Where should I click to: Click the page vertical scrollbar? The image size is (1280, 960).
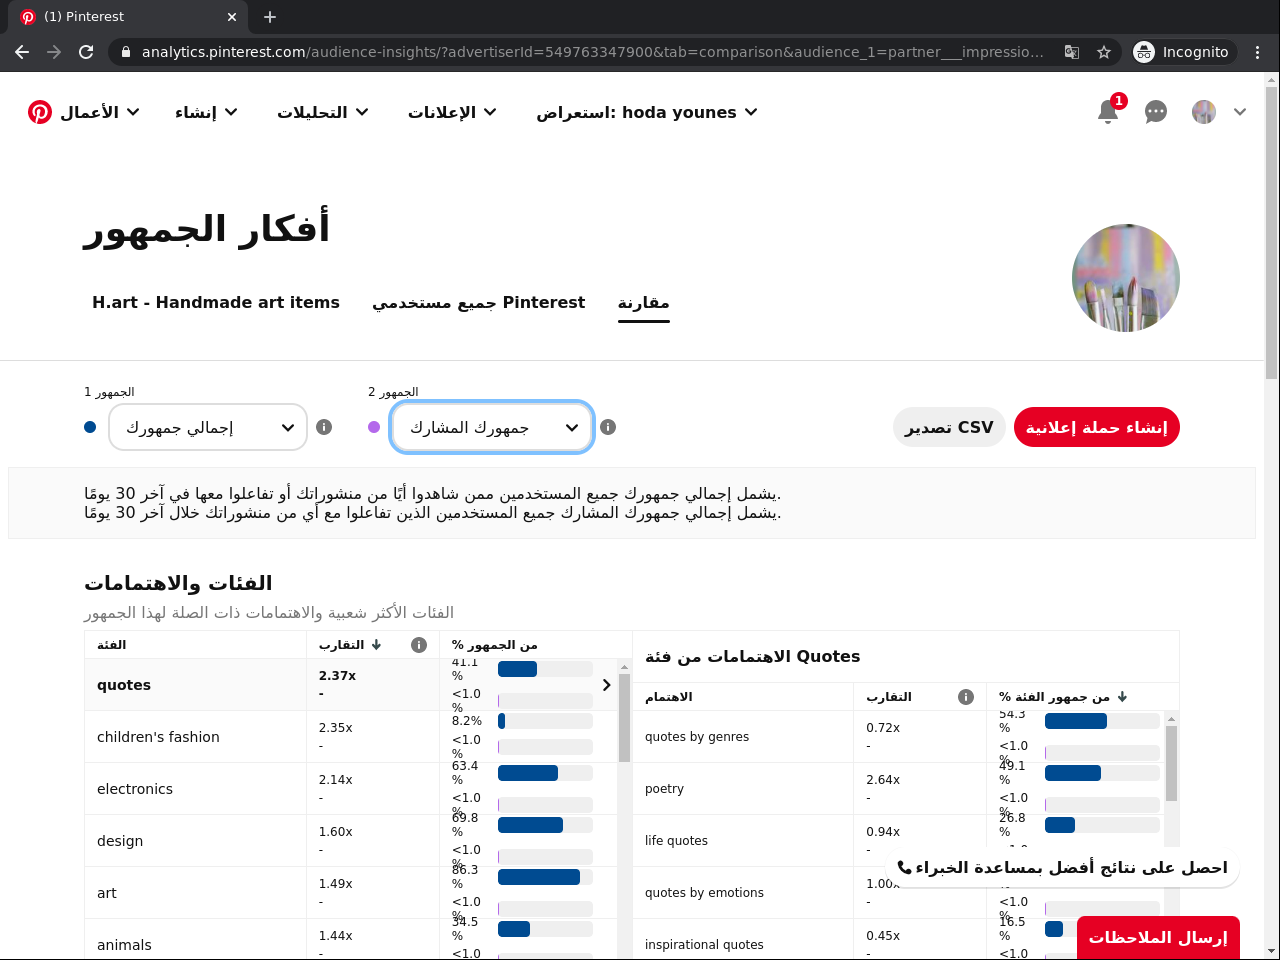pyautogui.click(x=1271, y=233)
